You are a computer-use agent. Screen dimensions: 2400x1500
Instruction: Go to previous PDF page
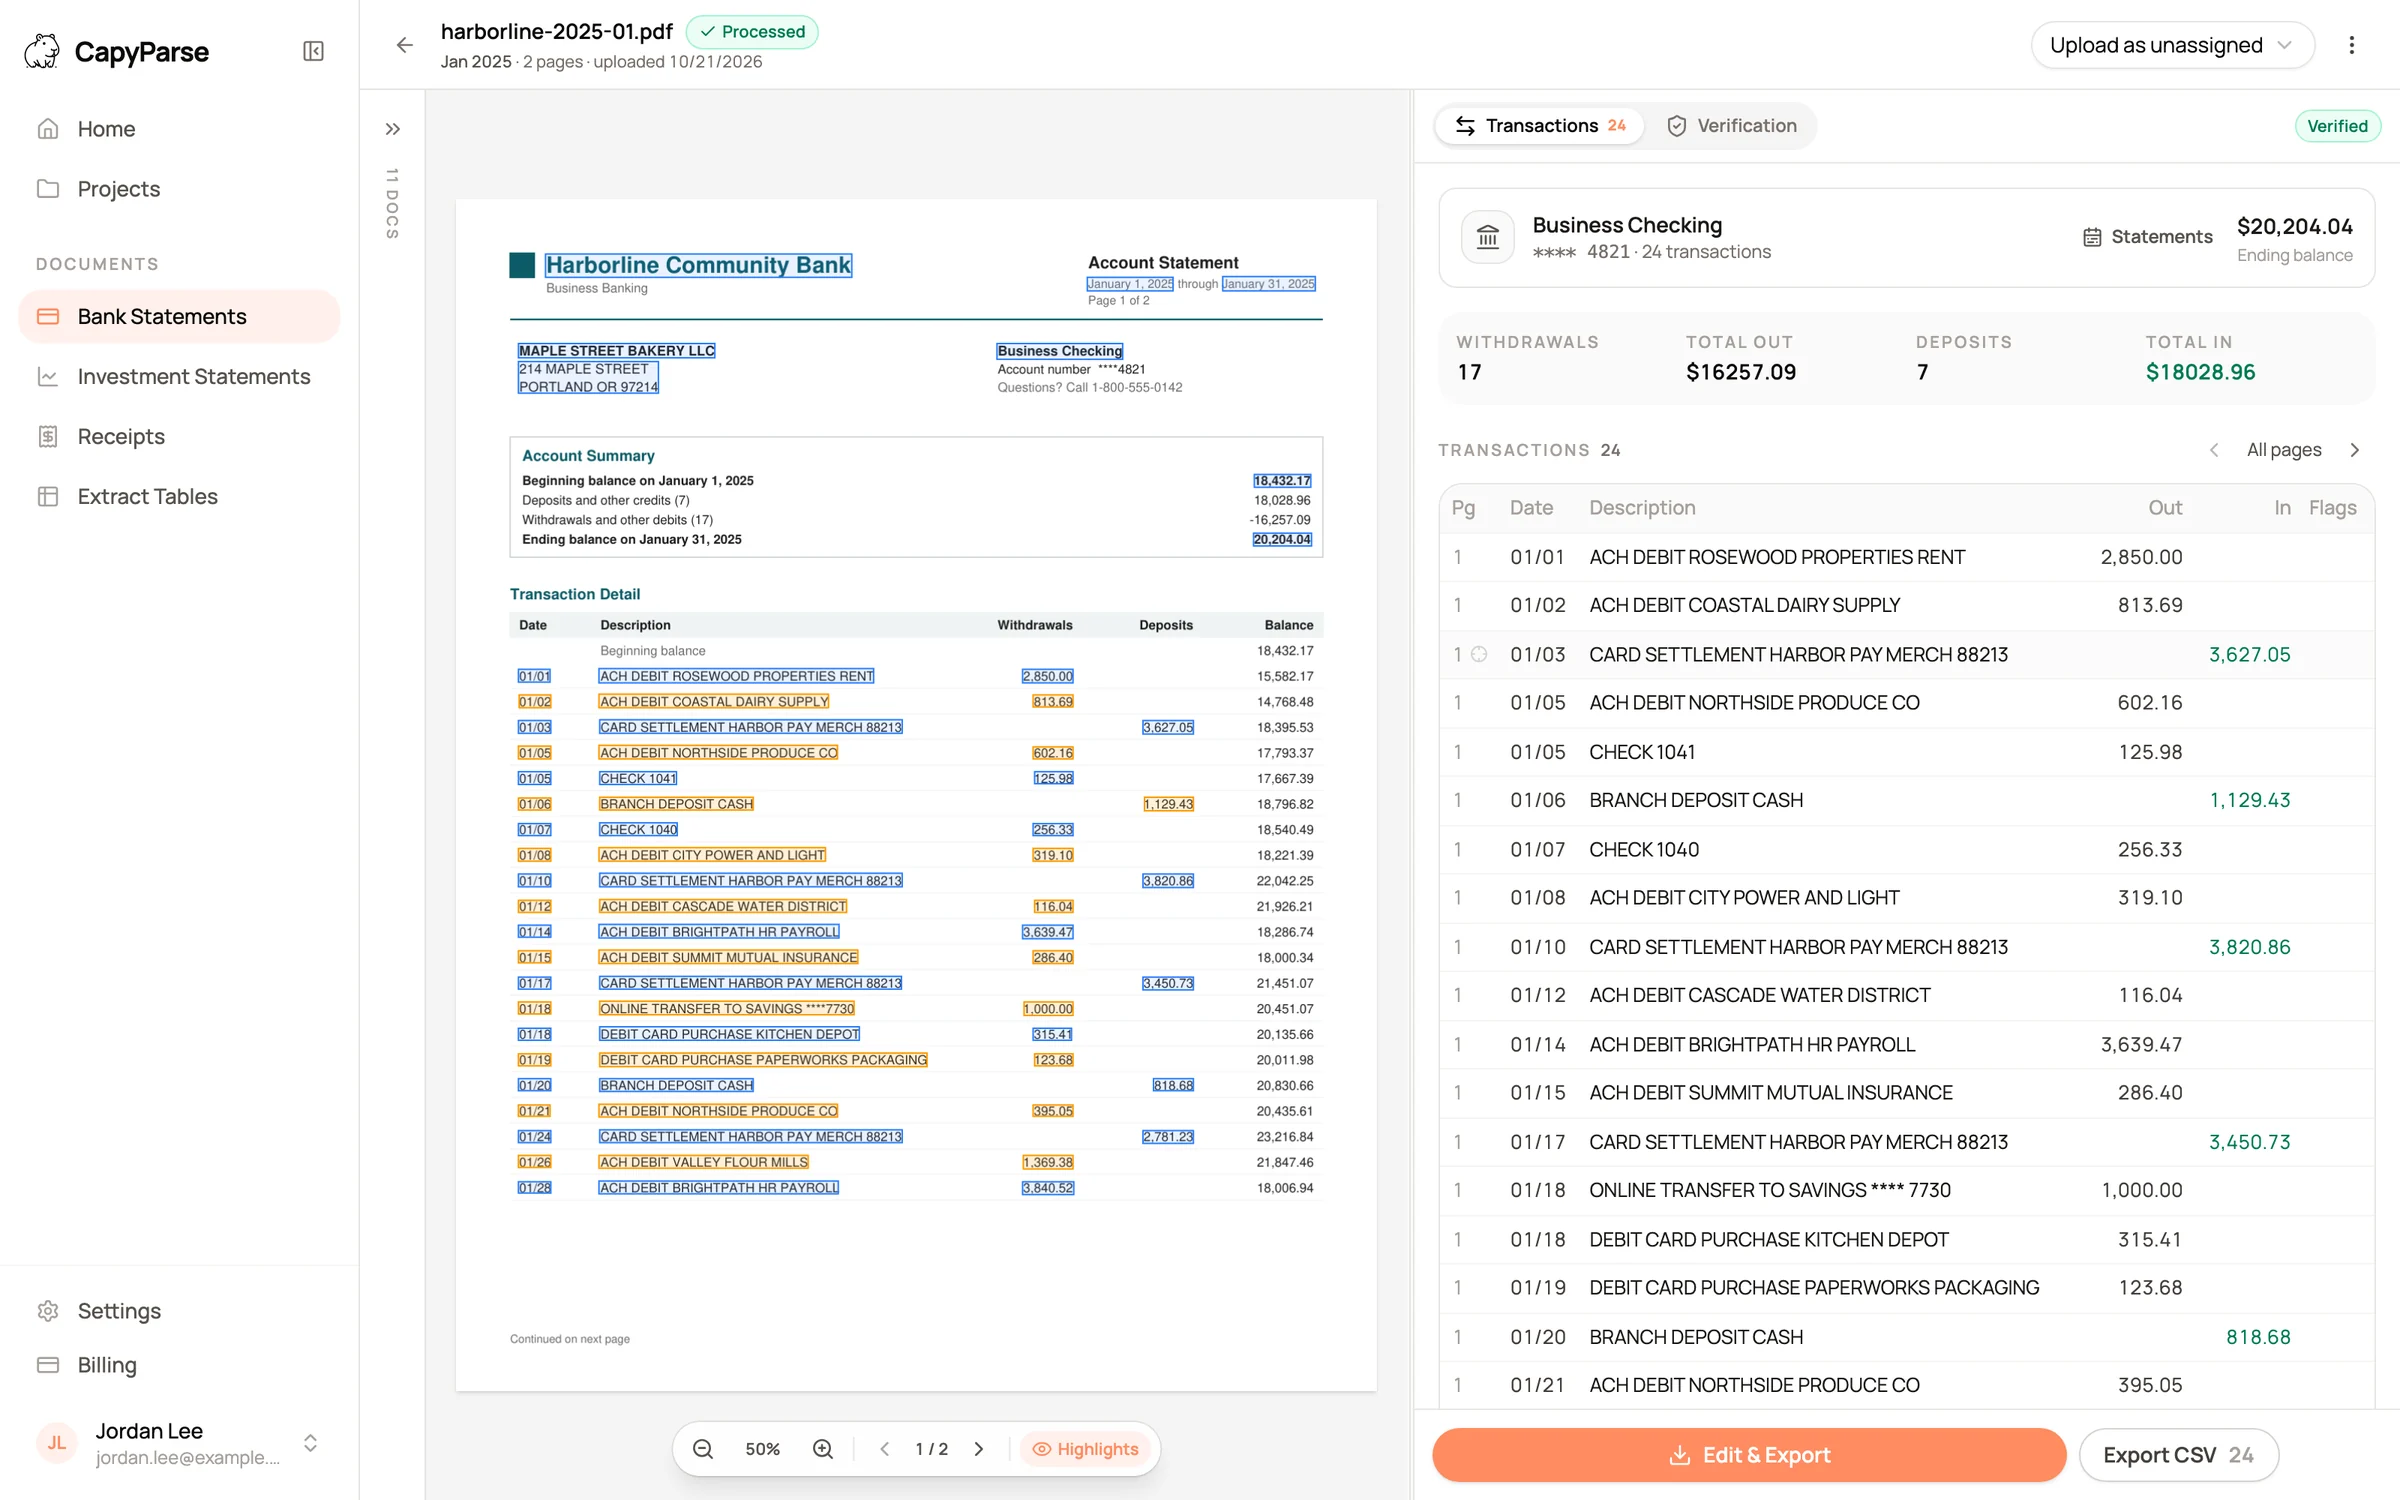click(884, 1449)
